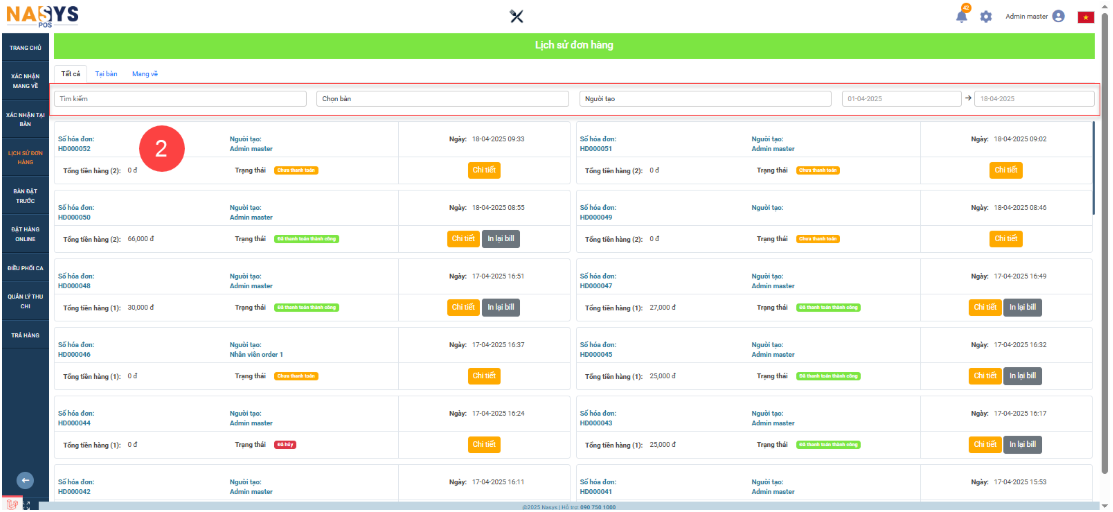
Task: Click the Vietnam flag language icon
Action: click(x=1085, y=17)
